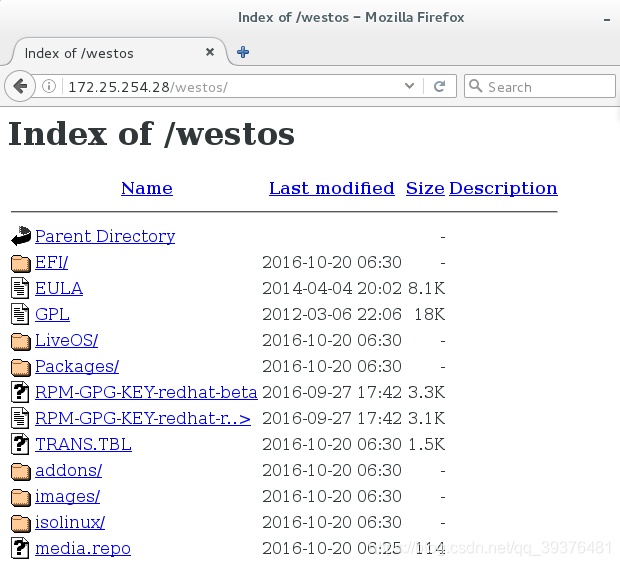The image size is (620, 566).
Task: Browse into LiveOS/ directory
Action: click(x=66, y=341)
